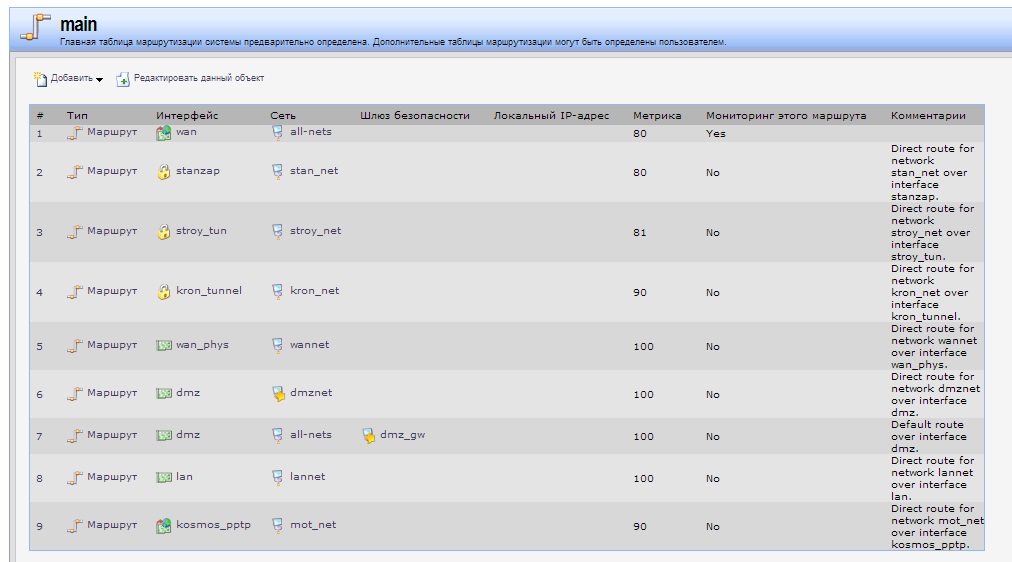The image size is (1012, 562).
Task: Sort by the Тип column header
Action: (x=77, y=115)
